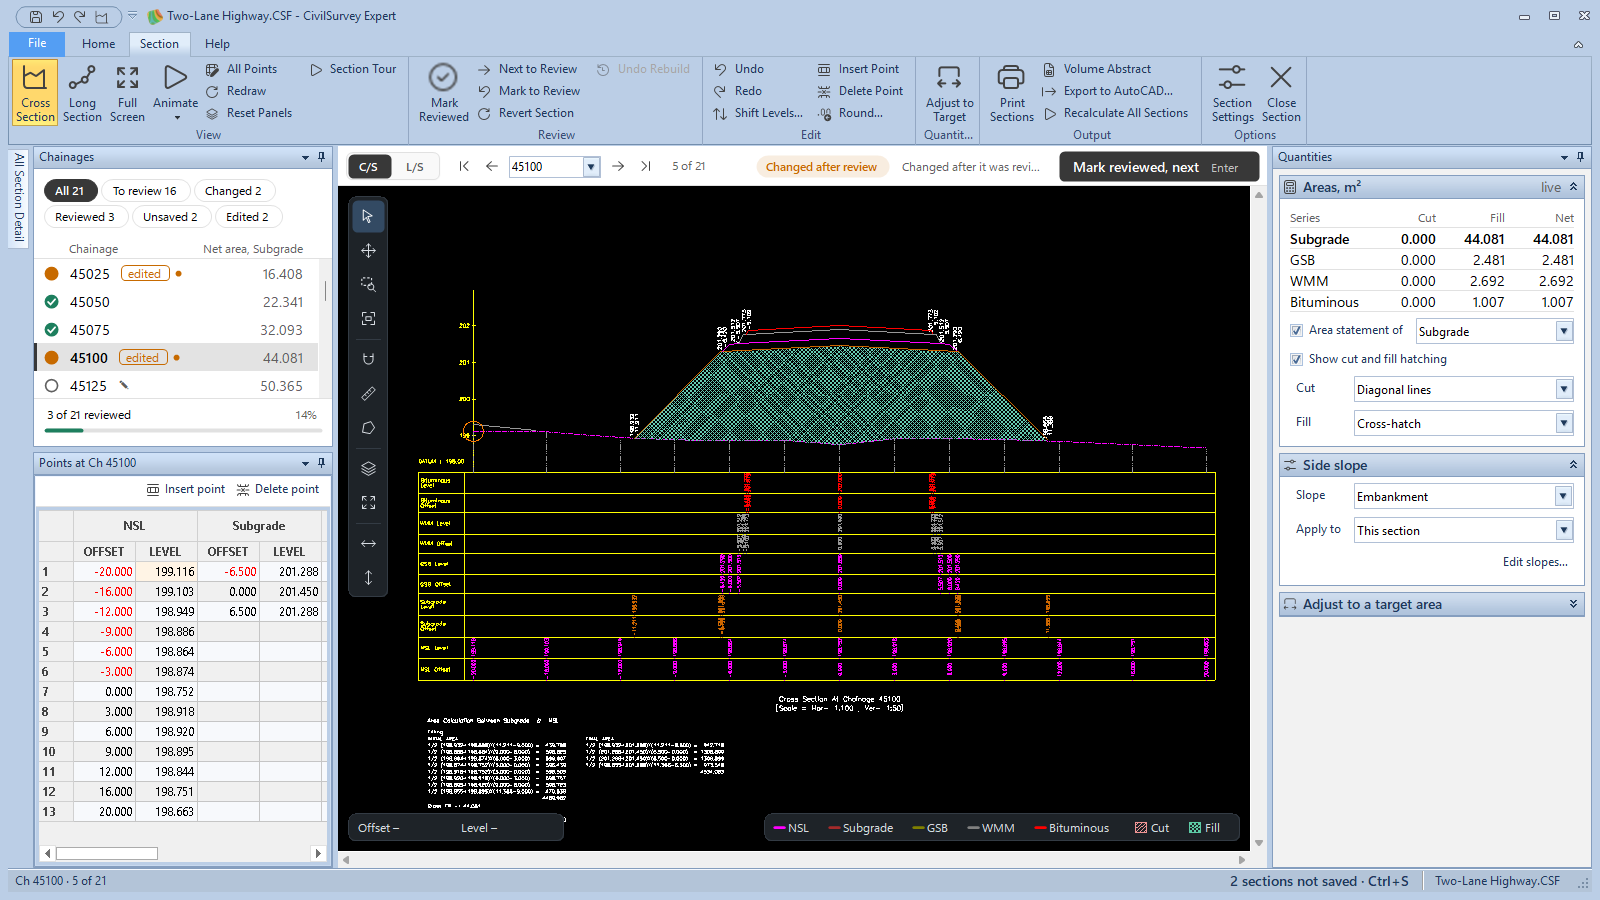Toggle Area statement of checkbox
Image resolution: width=1600 pixels, height=900 pixels.
tap(1296, 330)
